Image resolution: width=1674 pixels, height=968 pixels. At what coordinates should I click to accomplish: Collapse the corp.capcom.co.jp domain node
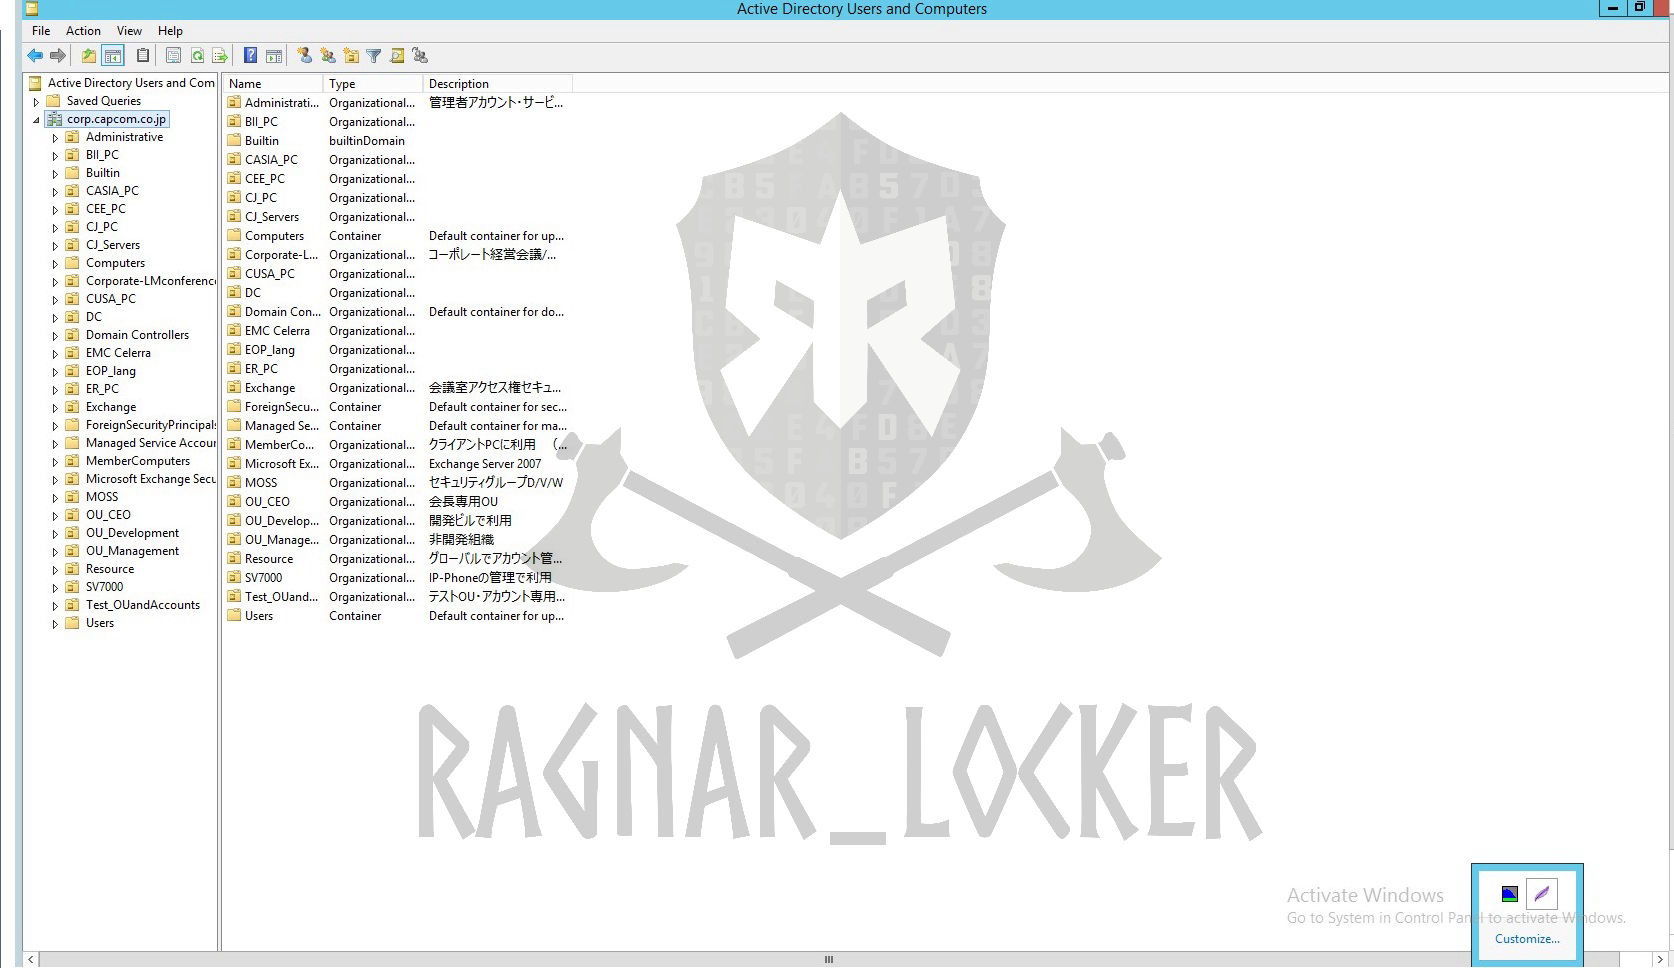click(37, 120)
